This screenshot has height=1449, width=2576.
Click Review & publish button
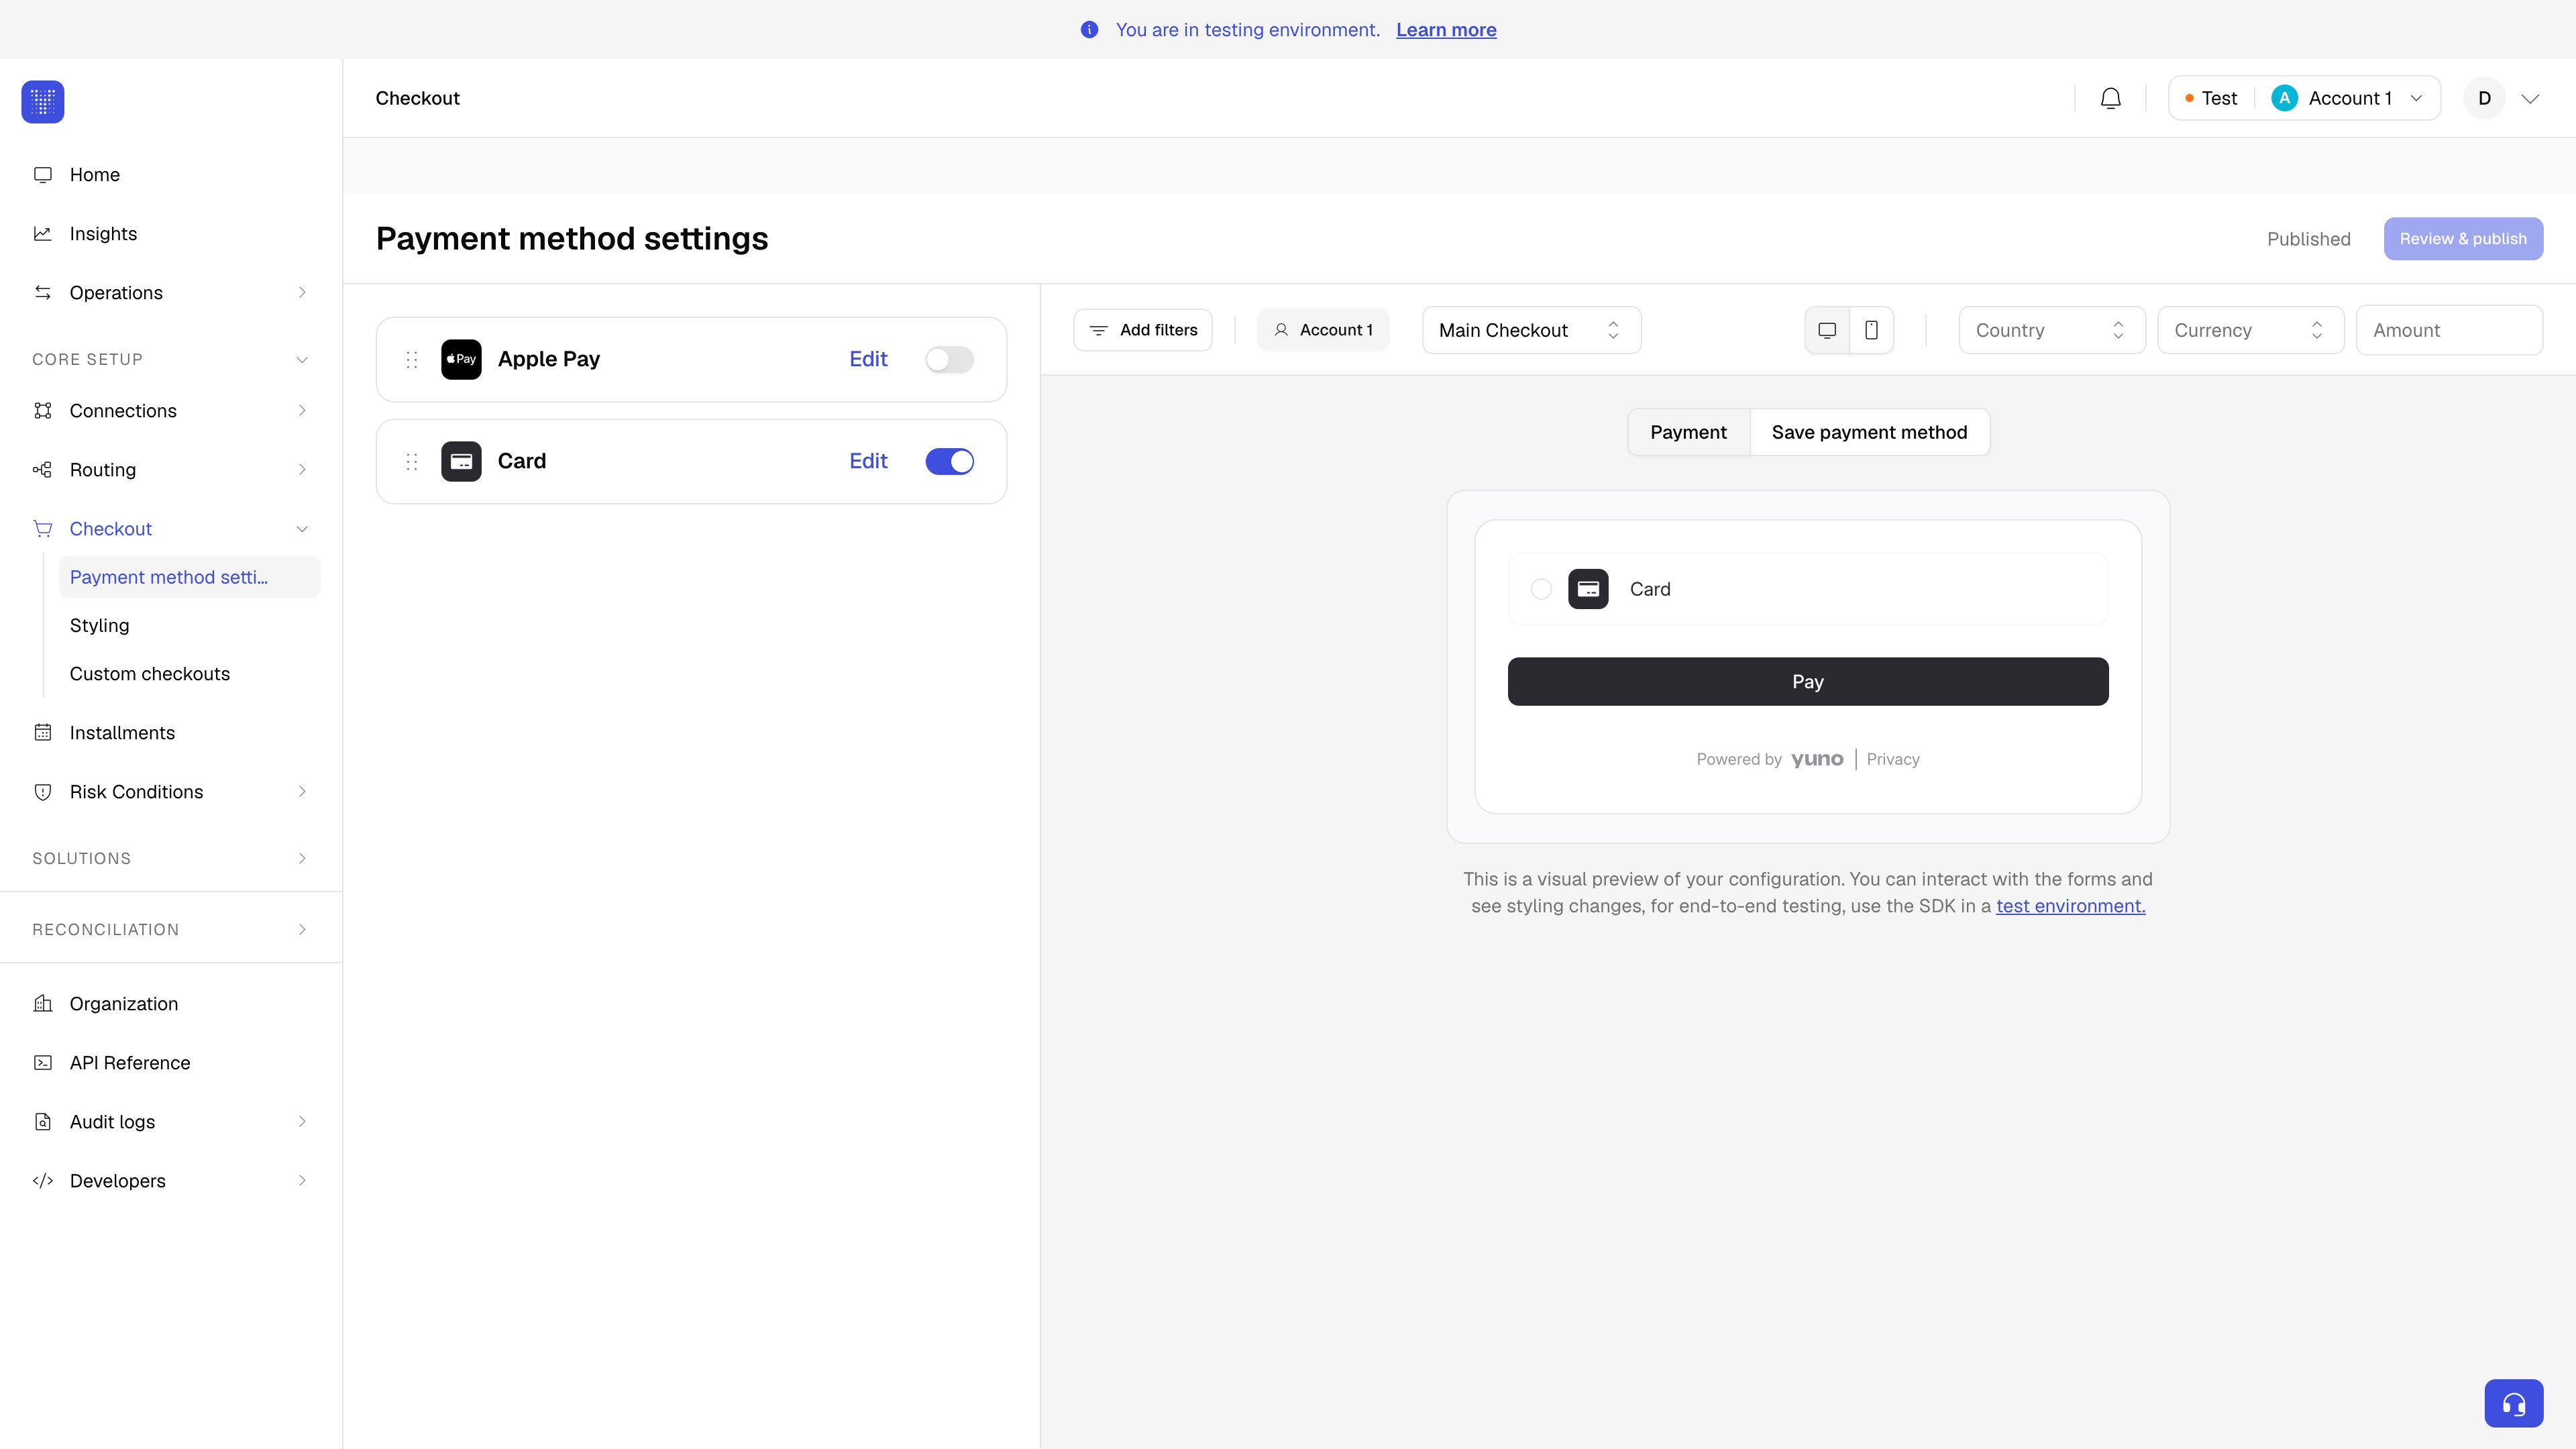pyautogui.click(x=2463, y=239)
